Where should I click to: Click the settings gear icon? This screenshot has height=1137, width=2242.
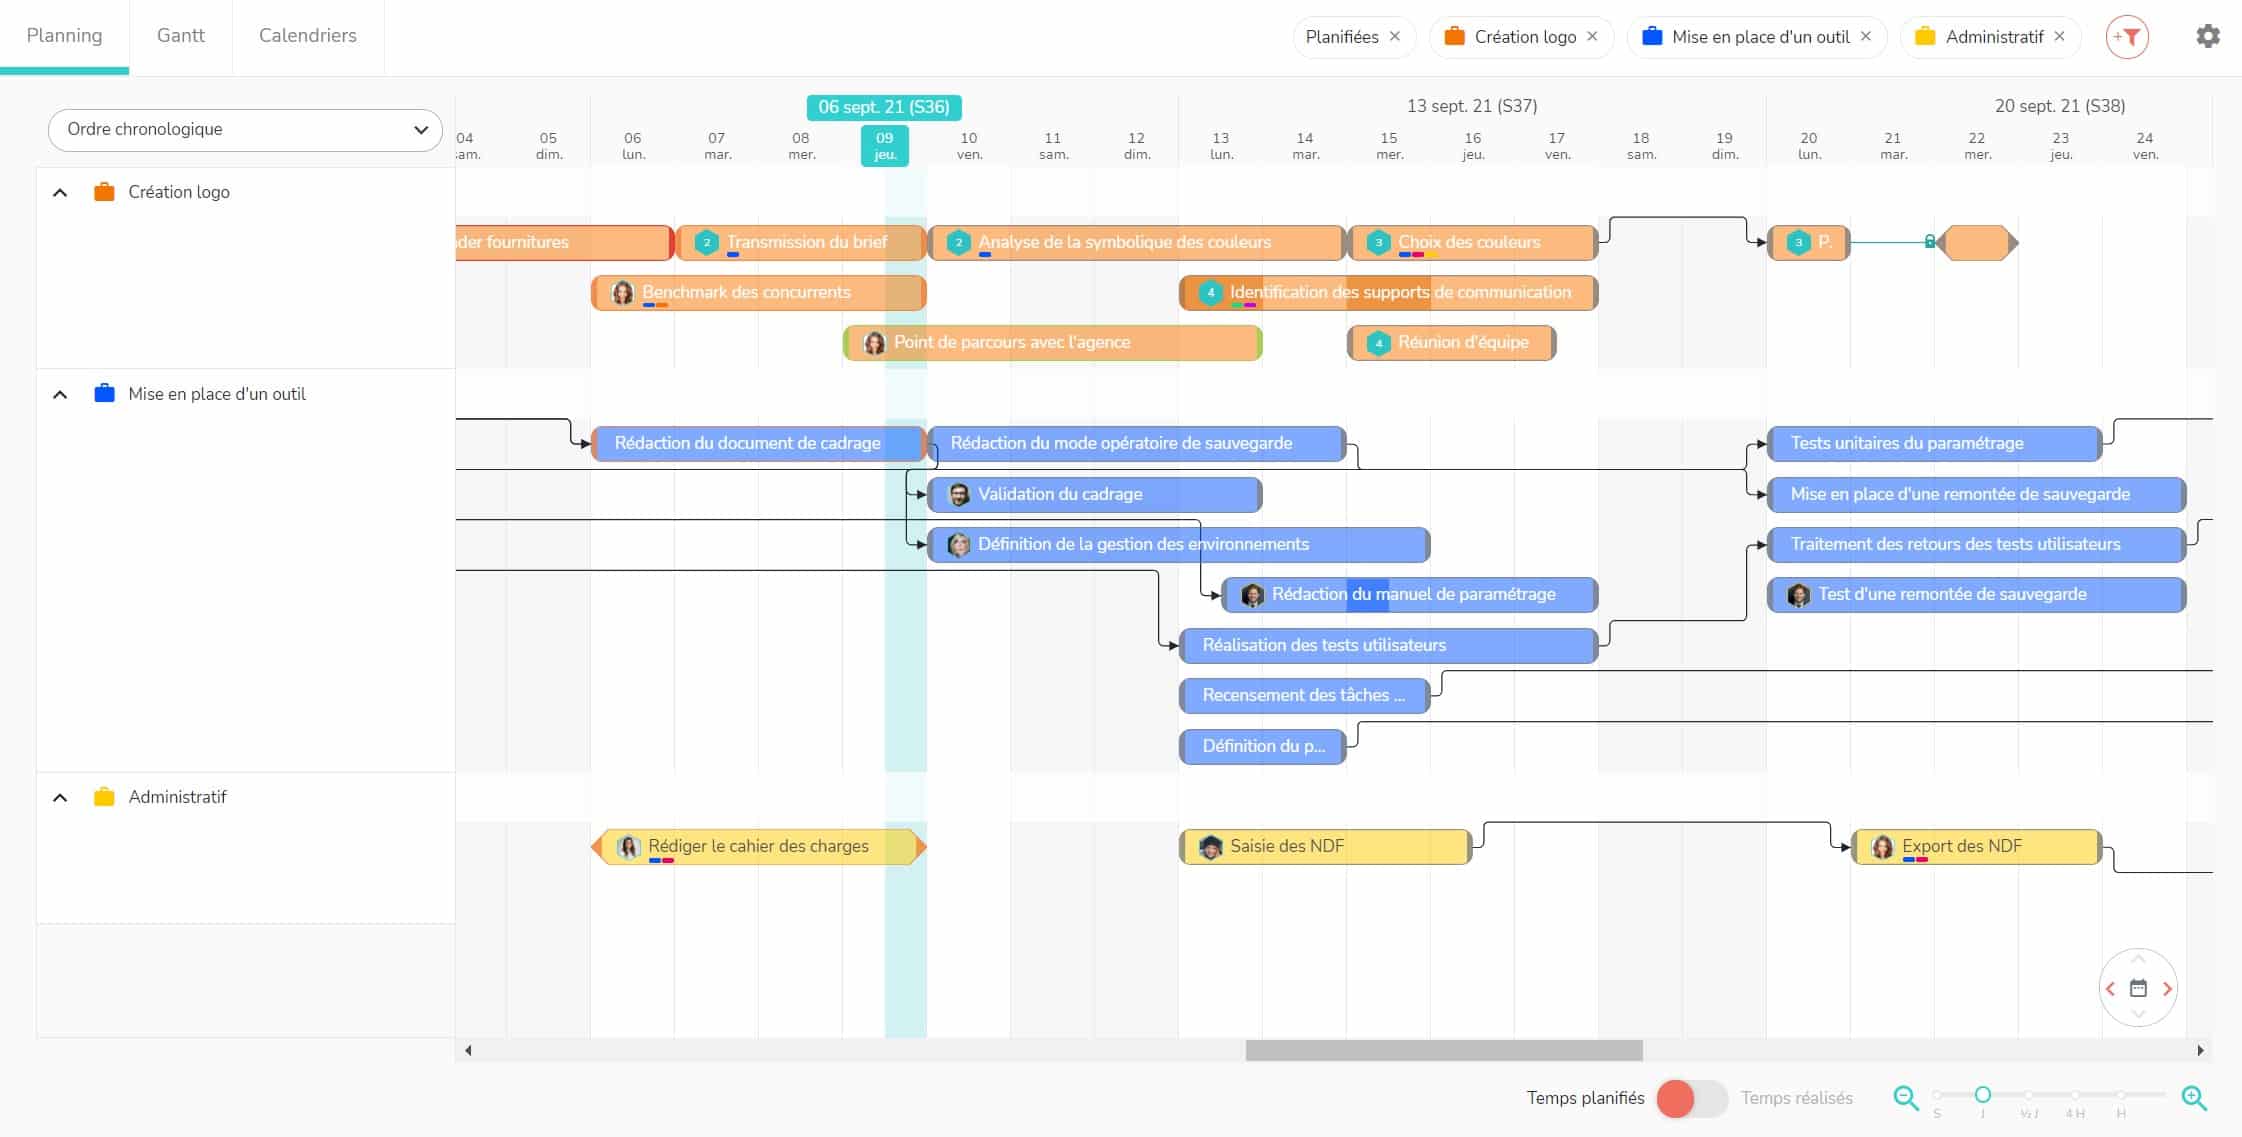[2207, 35]
